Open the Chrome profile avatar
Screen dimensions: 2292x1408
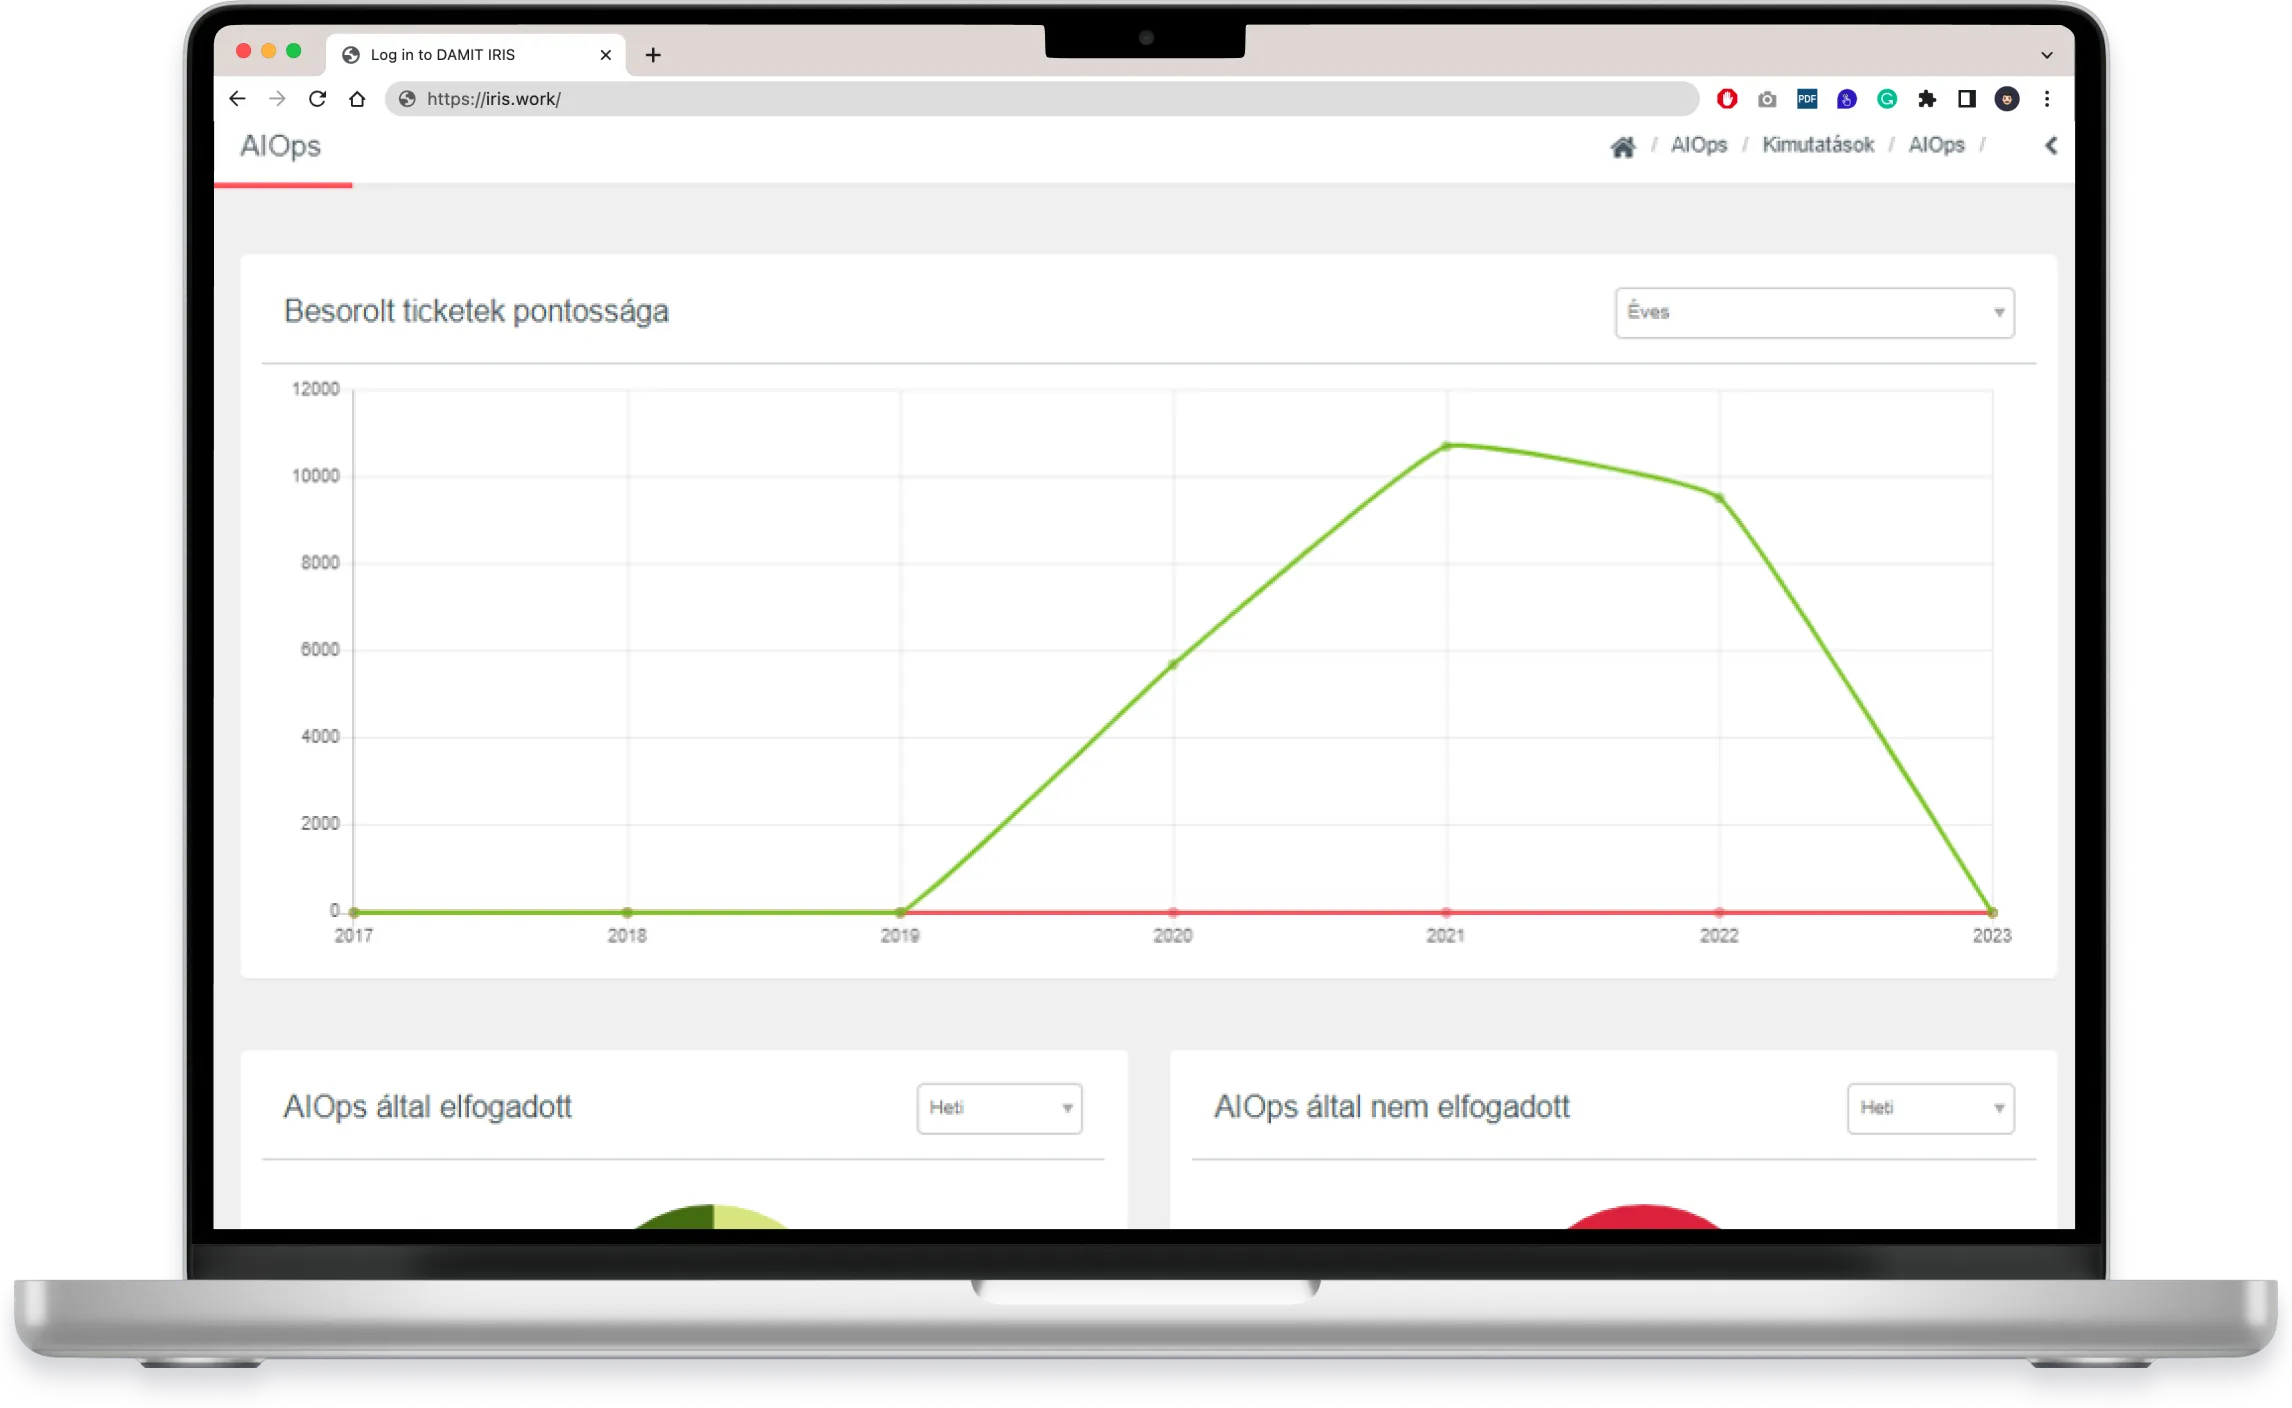pos(2006,99)
